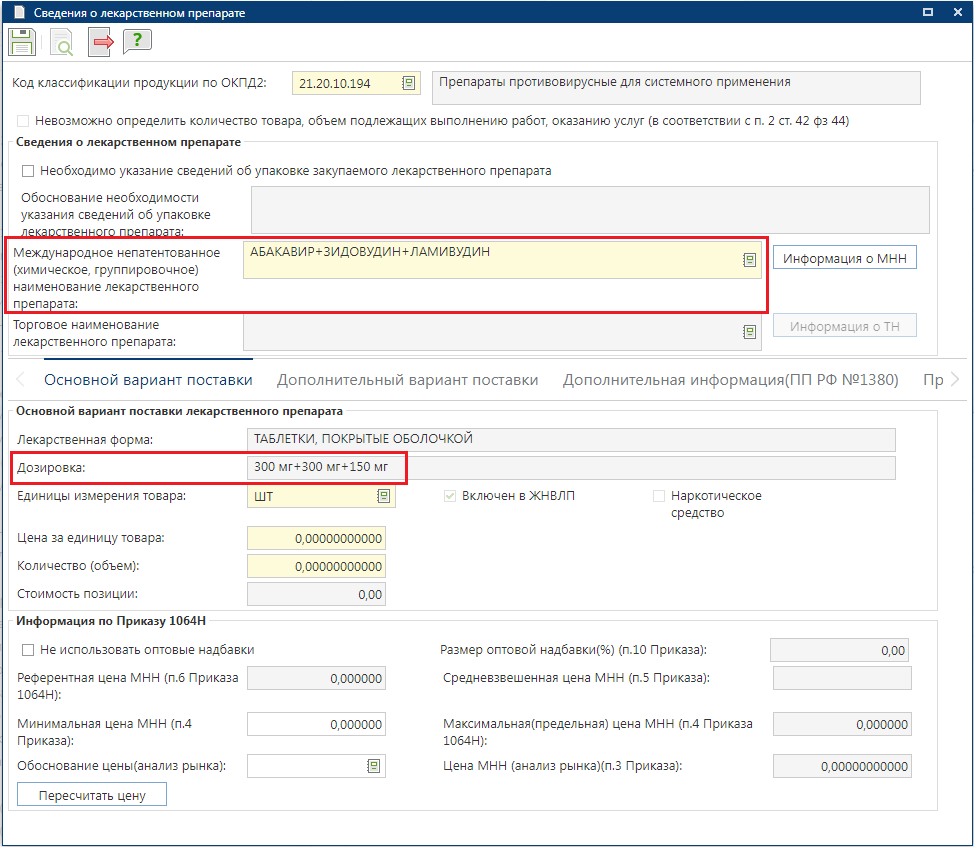Click the Save floppy disk icon

click(x=22, y=42)
